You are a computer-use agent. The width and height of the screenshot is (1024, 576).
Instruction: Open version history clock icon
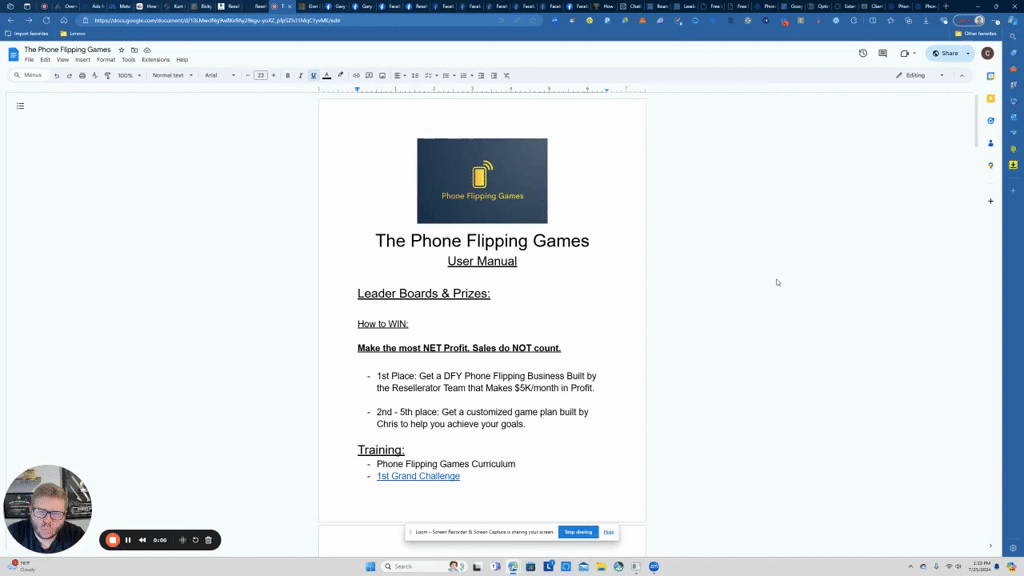coord(863,54)
